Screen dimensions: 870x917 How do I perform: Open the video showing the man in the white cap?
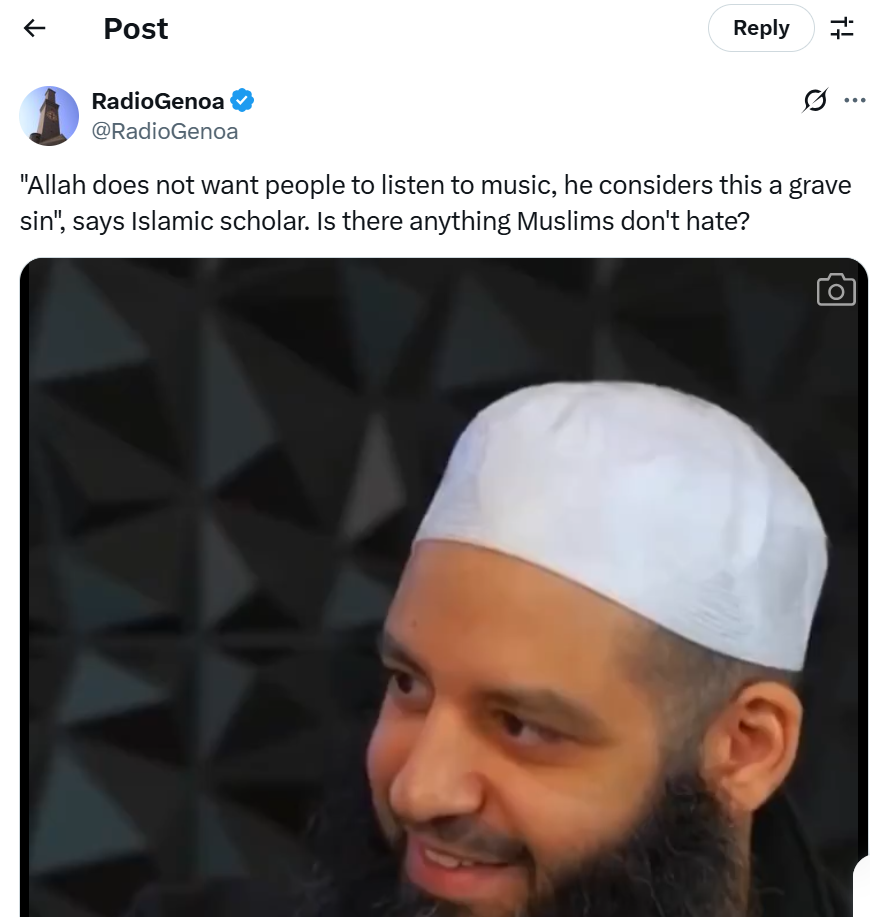point(444,587)
